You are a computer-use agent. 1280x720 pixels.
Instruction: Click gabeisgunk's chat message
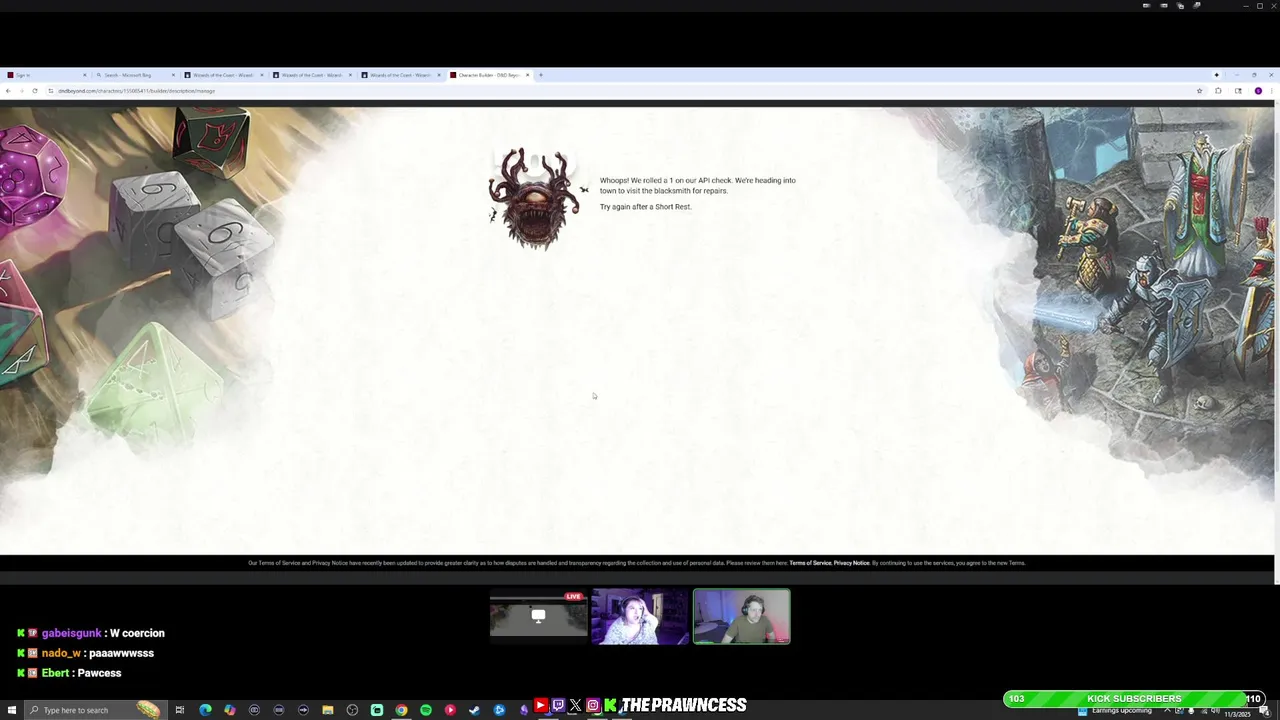click(x=91, y=633)
